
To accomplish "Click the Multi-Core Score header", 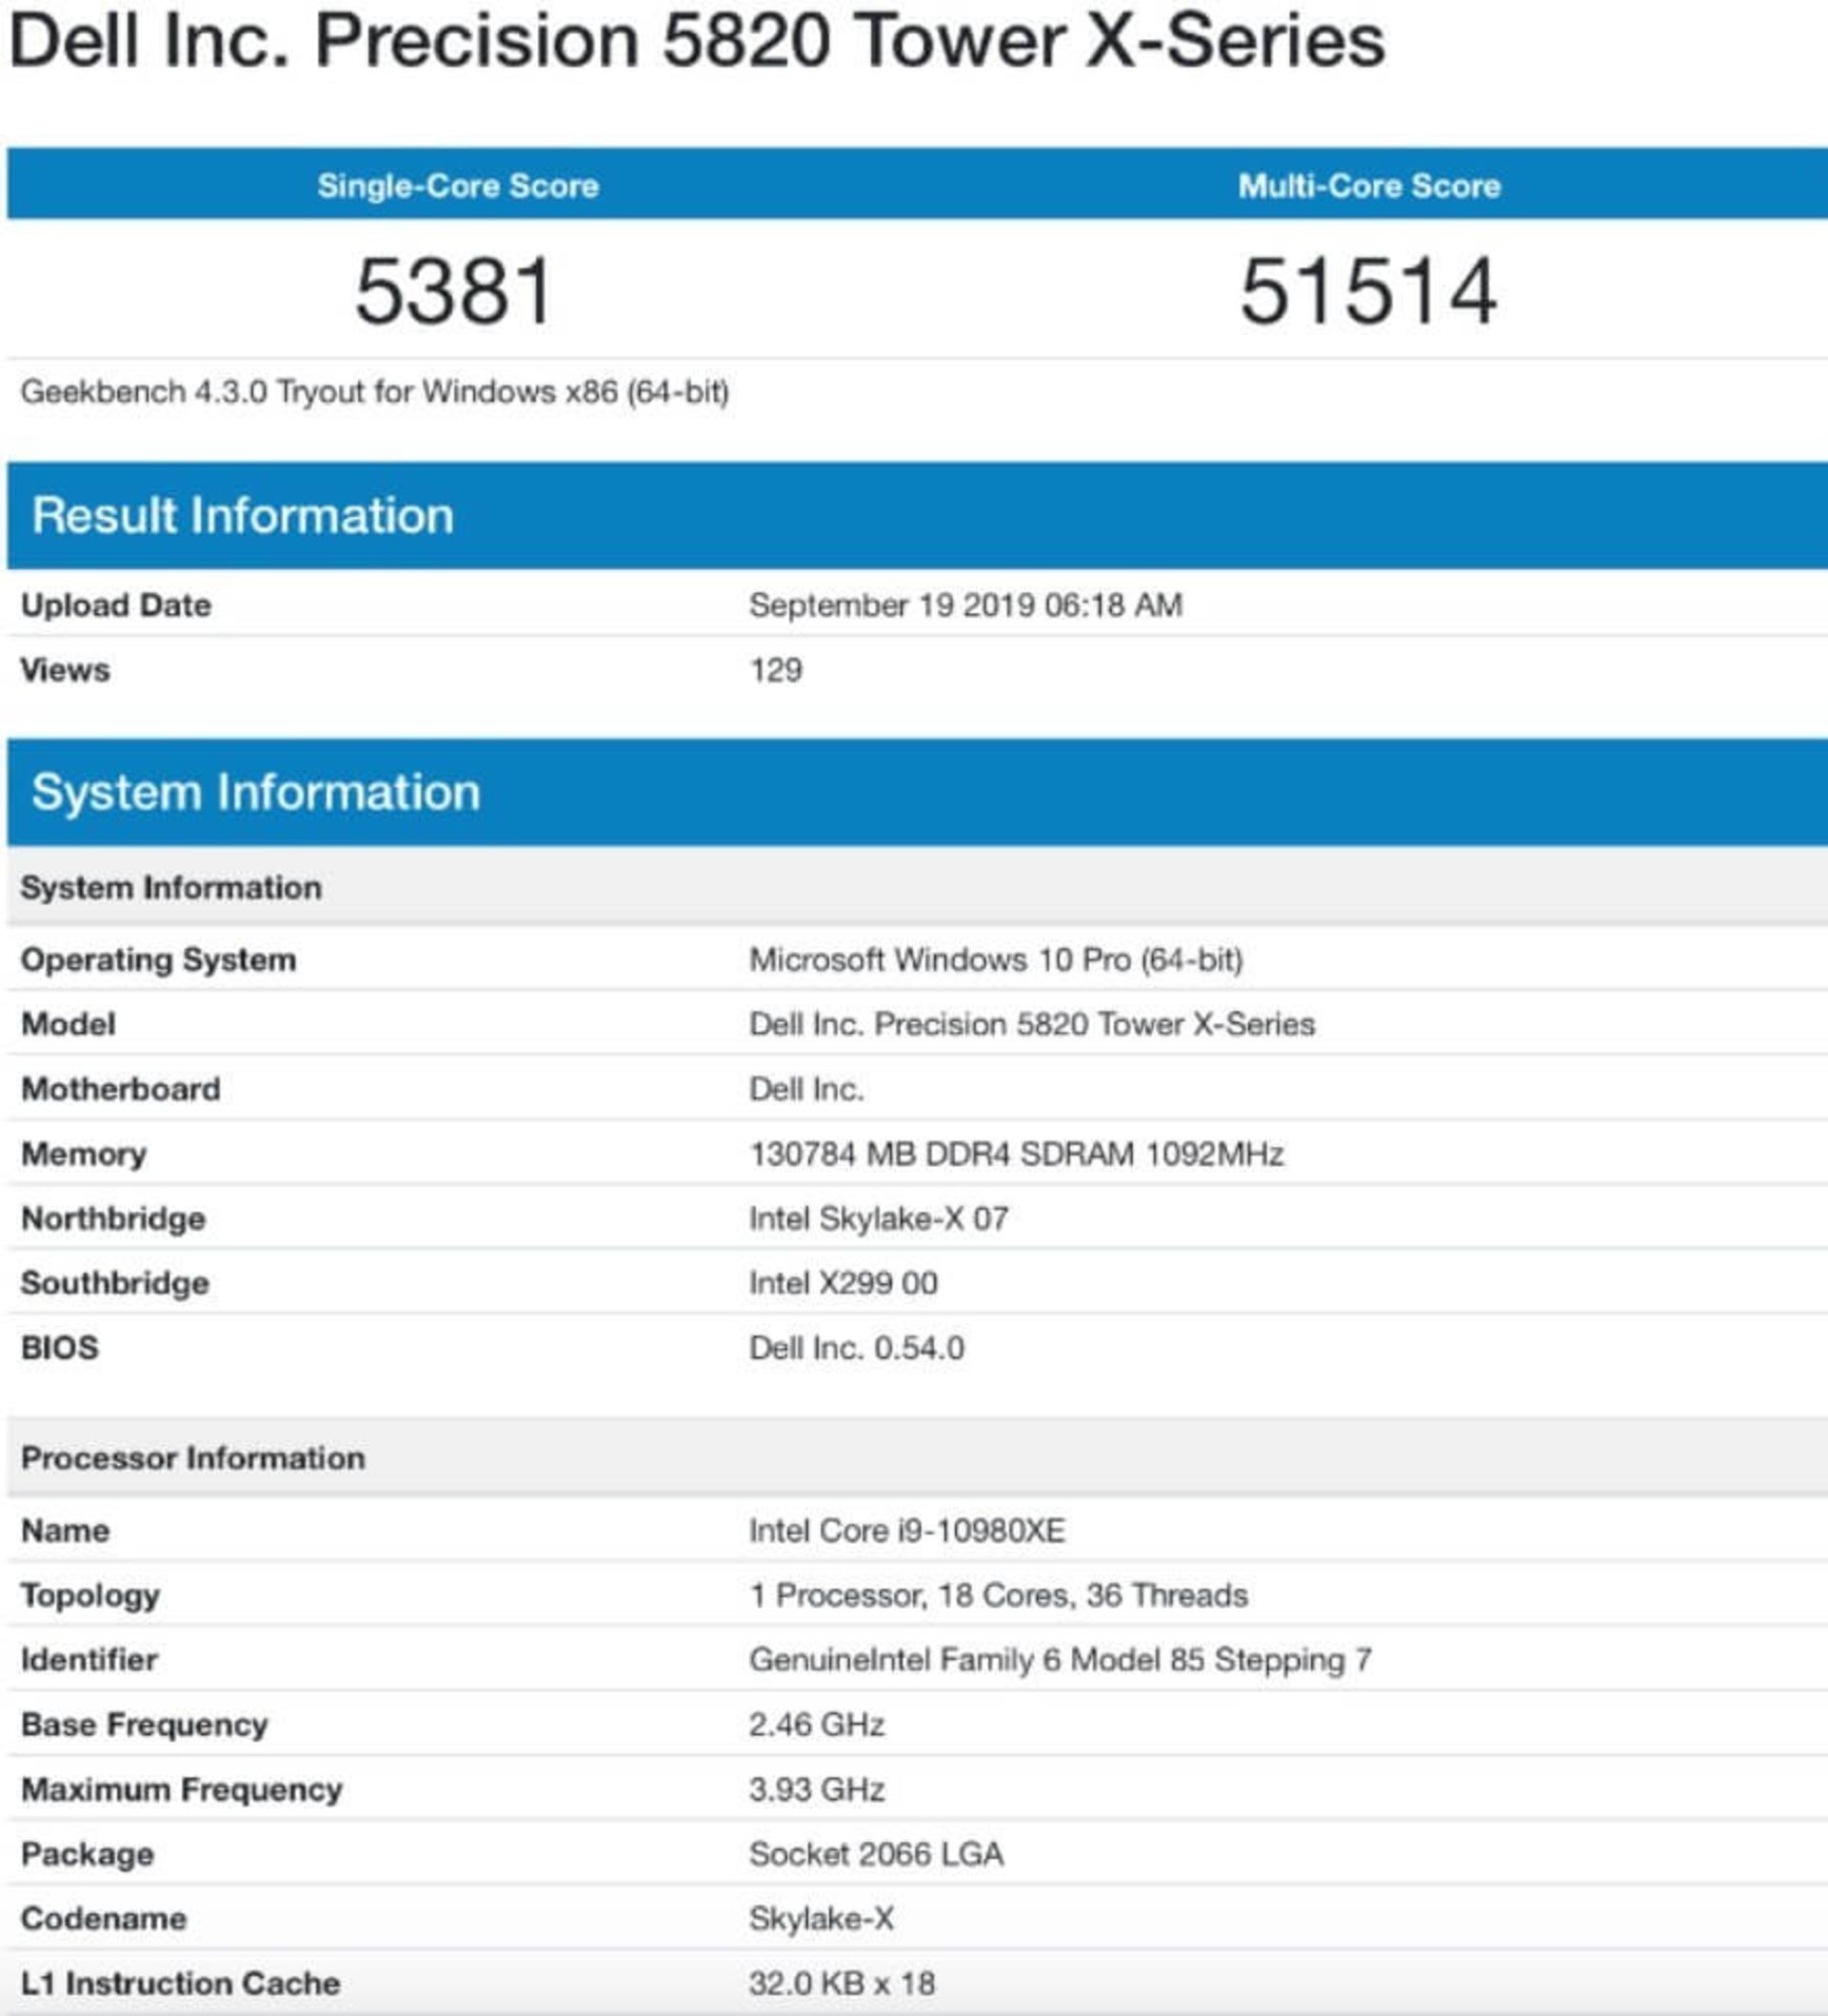I will tap(1369, 186).
